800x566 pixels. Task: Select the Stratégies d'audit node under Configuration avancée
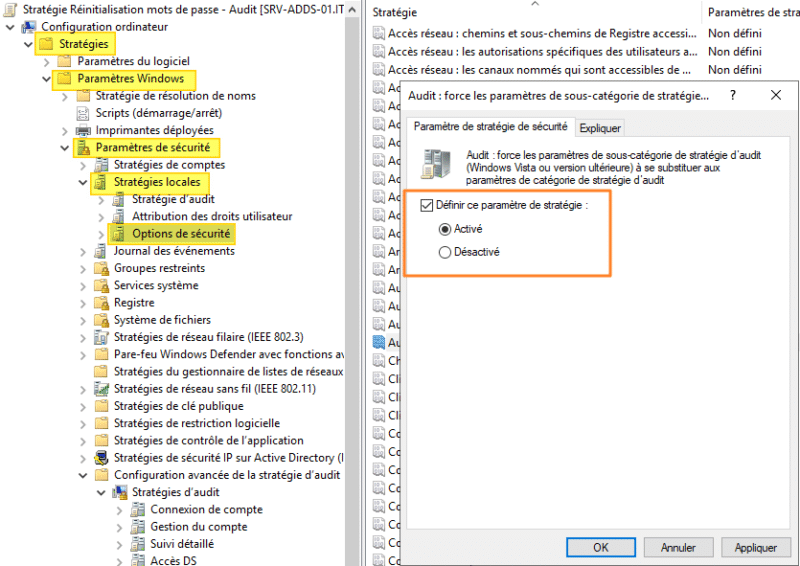point(176,493)
